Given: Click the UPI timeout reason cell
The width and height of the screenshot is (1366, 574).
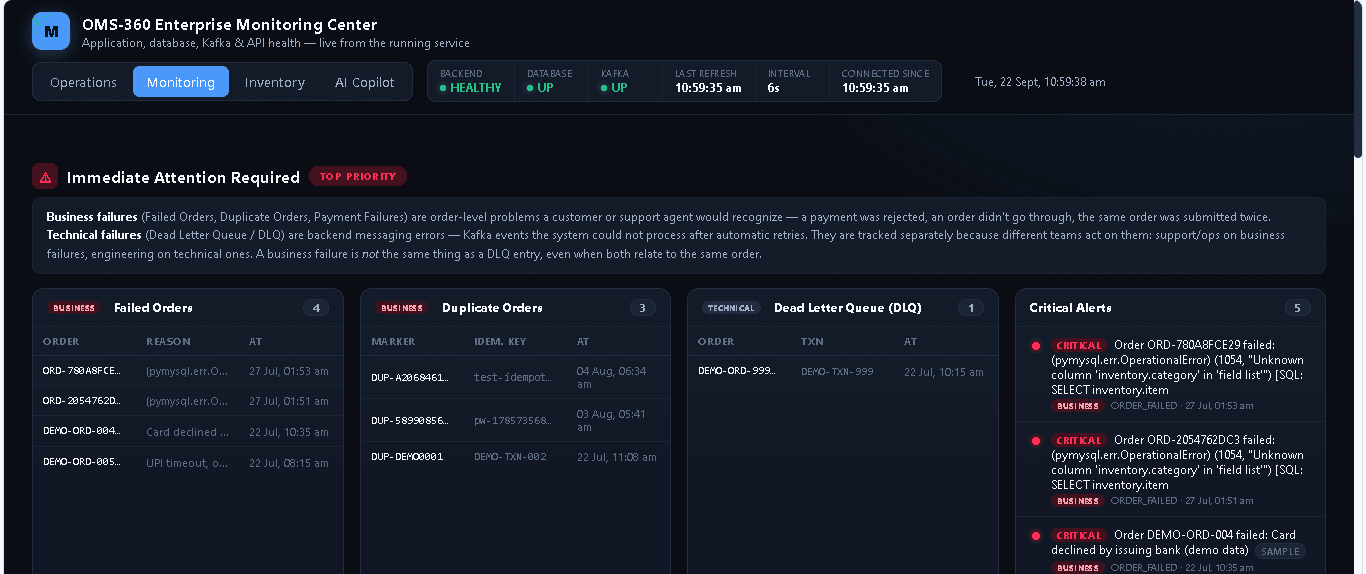Looking at the screenshot, I should [x=188, y=463].
